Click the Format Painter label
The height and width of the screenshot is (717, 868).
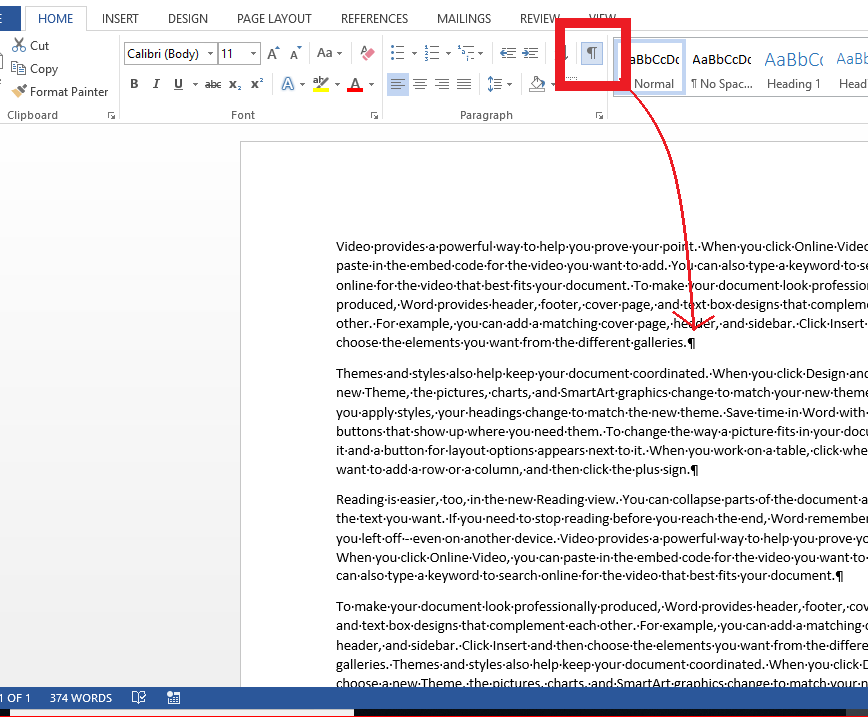(69, 91)
